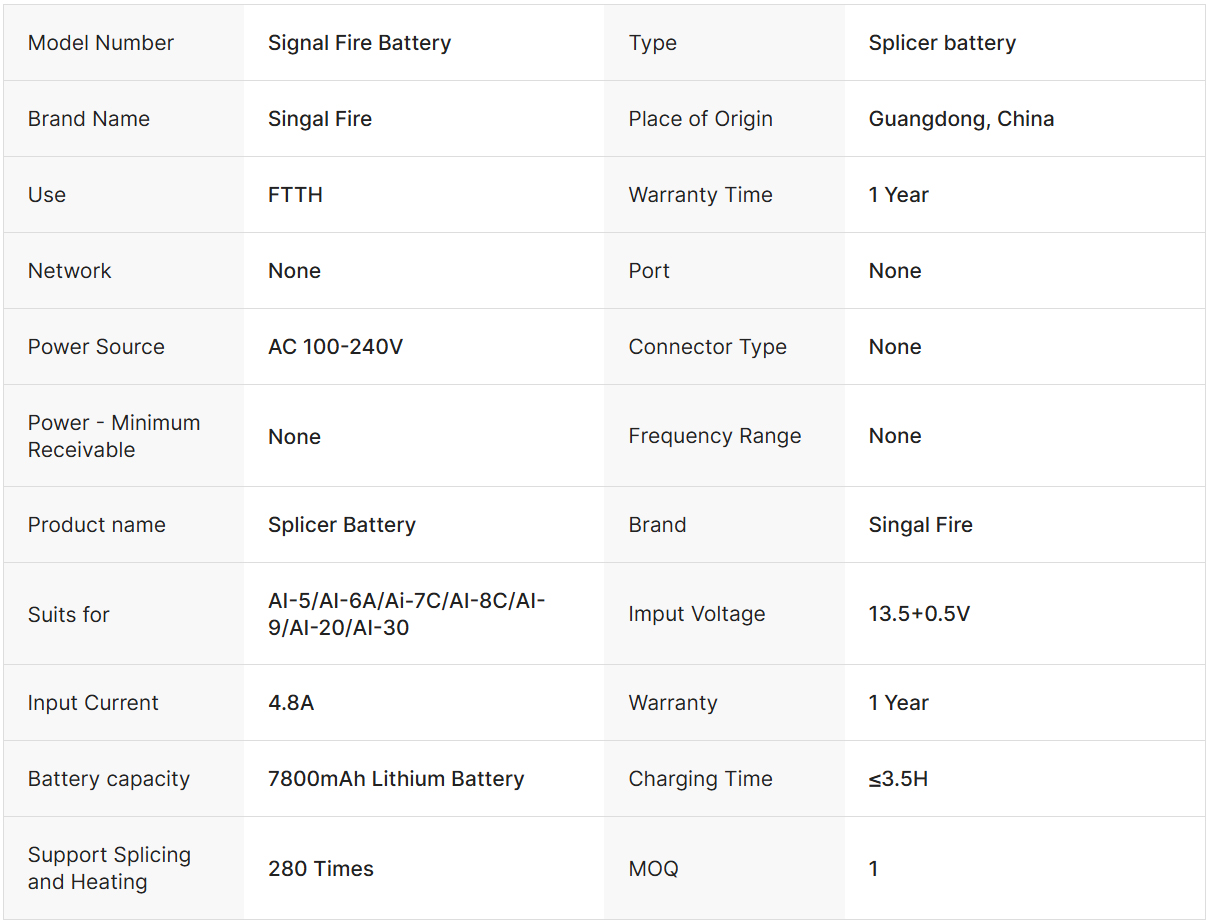
Task: Select the "AC 100-240V" power source value
Action: coord(335,347)
